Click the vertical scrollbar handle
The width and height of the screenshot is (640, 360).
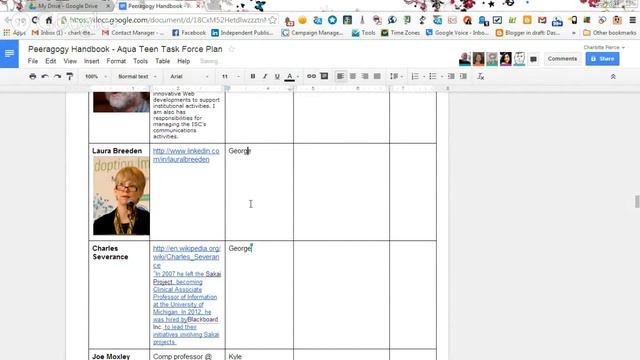point(637,202)
